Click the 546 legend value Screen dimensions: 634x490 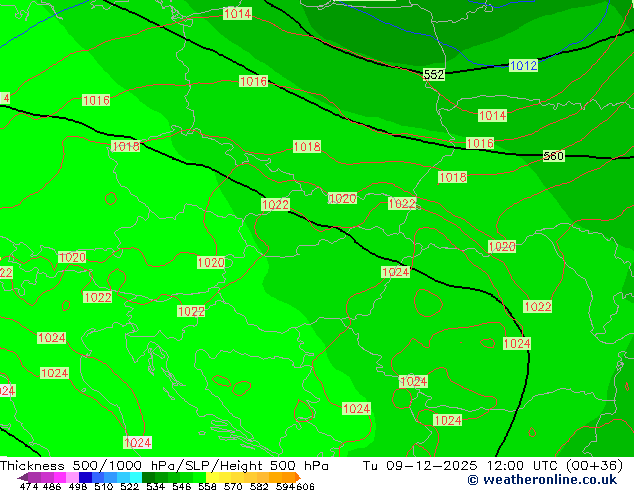click(181, 486)
